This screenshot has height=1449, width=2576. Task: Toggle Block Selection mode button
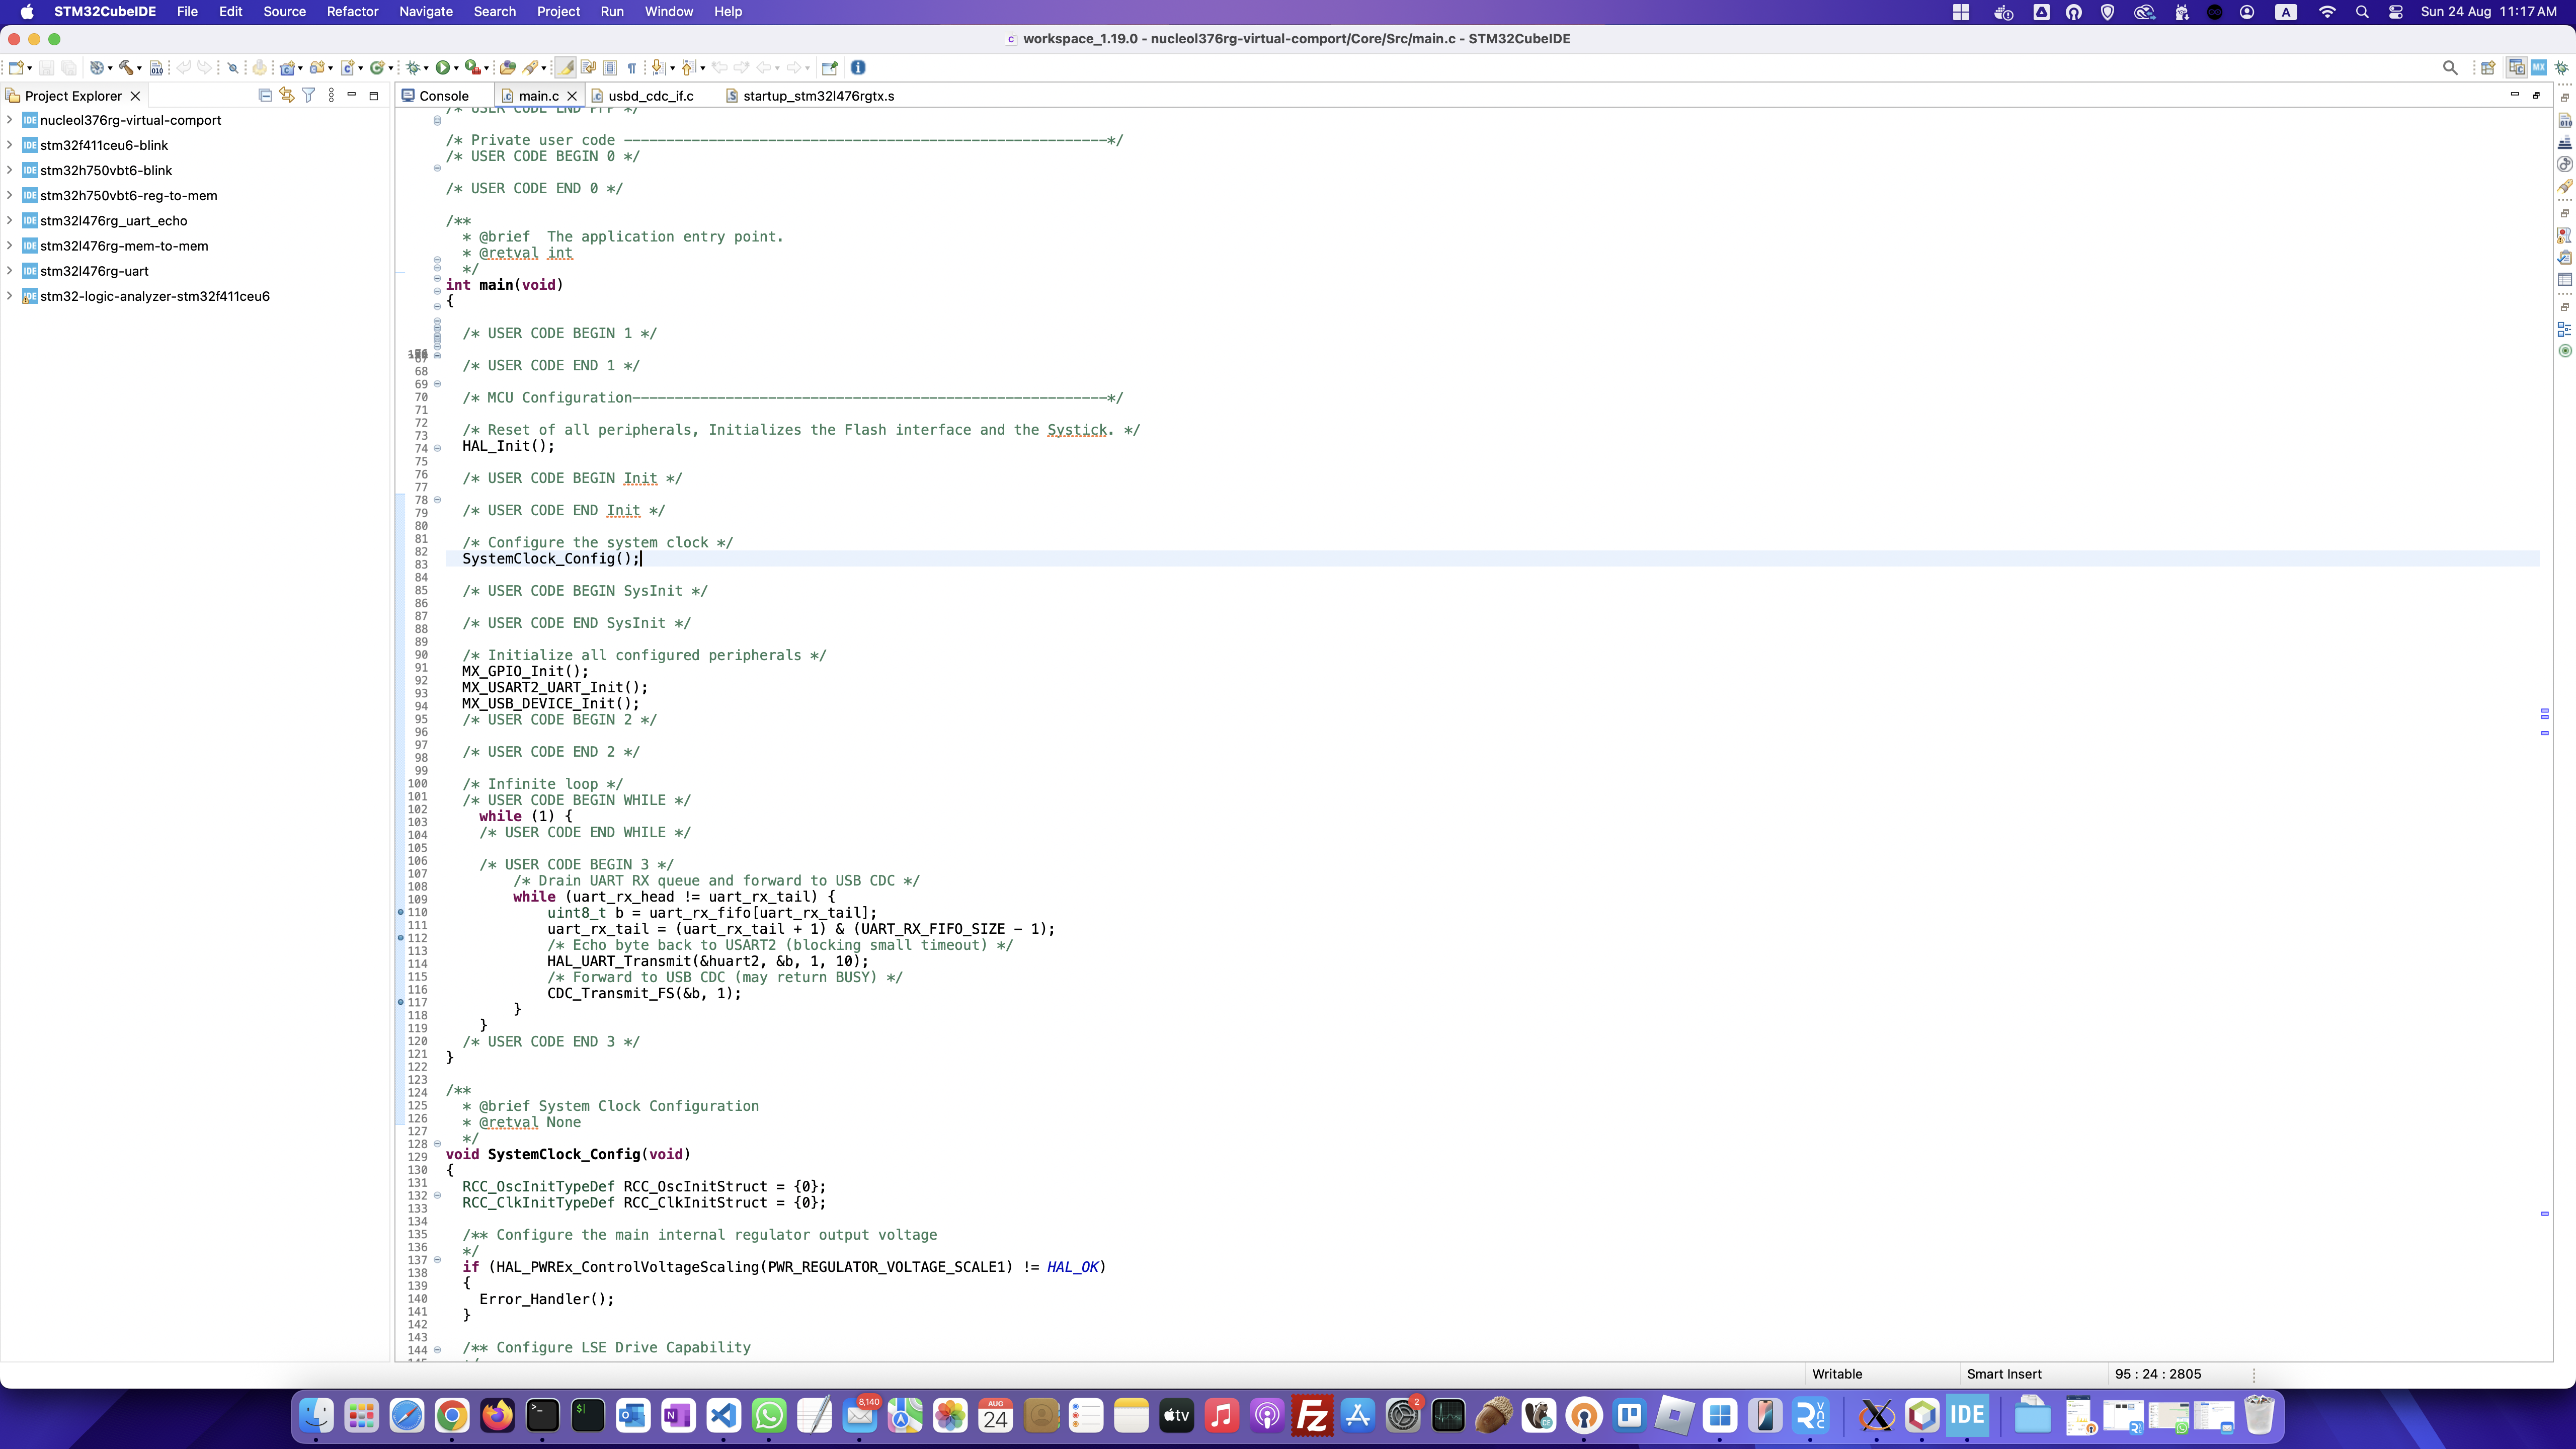(x=610, y=68)
